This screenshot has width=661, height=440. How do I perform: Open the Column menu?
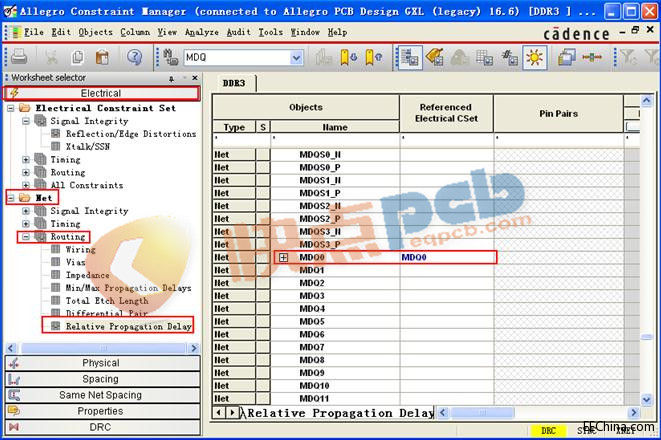pyautogui.click(x=135, y=32)
